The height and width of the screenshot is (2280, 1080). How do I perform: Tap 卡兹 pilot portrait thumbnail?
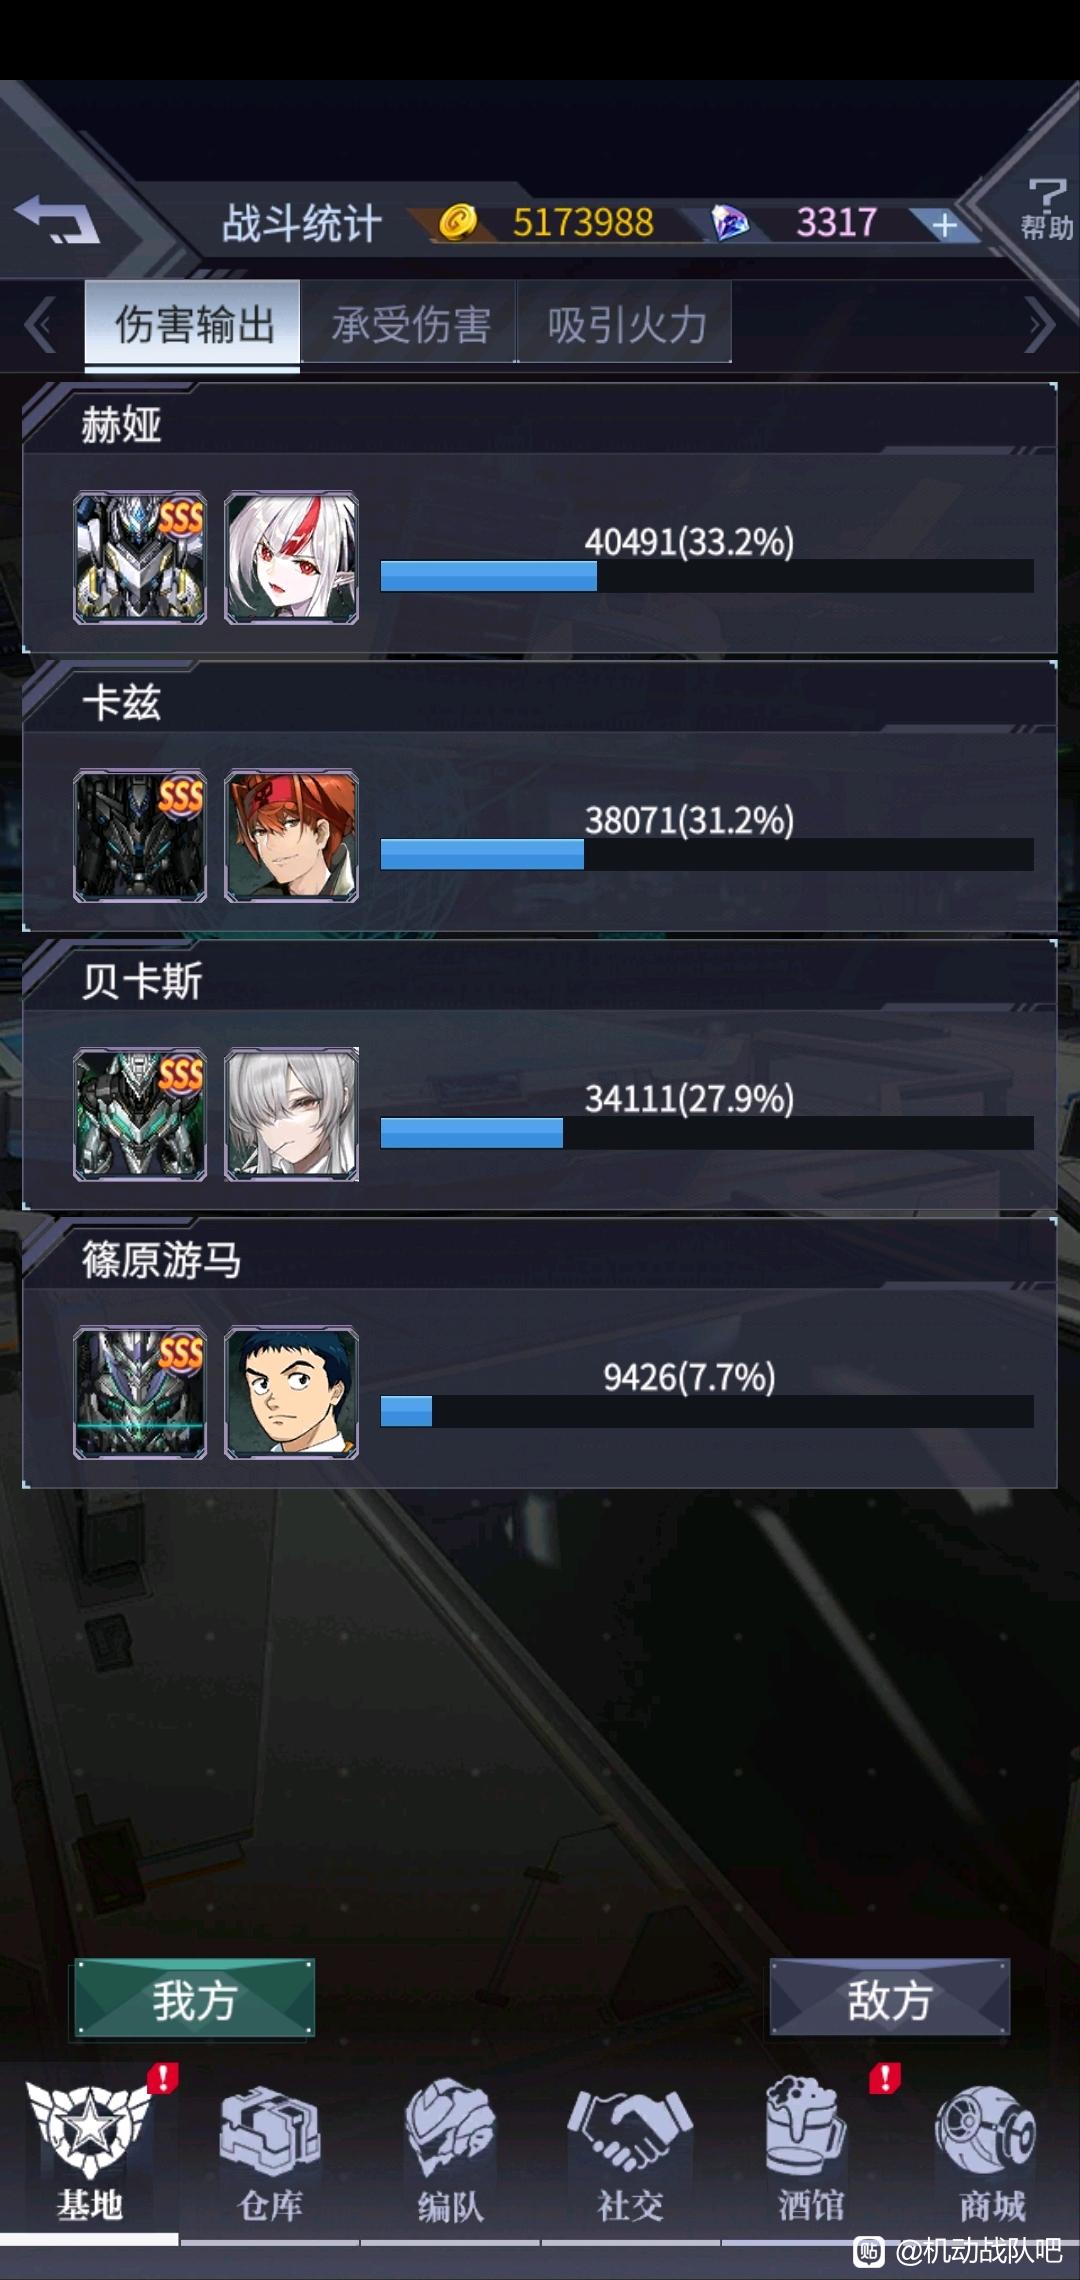pyautogui.click(x=291, y=836)
